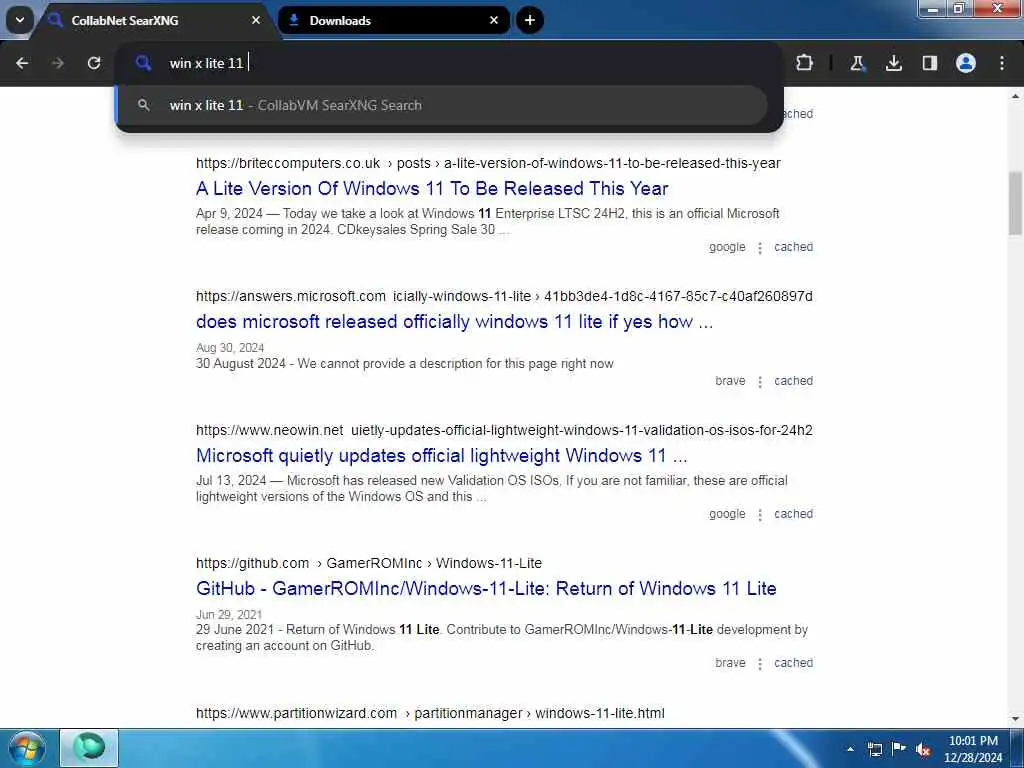This screenshot has height=768, width=1024.
Task: Click the neowin.net result URL
Action: [x=504, y=430]
